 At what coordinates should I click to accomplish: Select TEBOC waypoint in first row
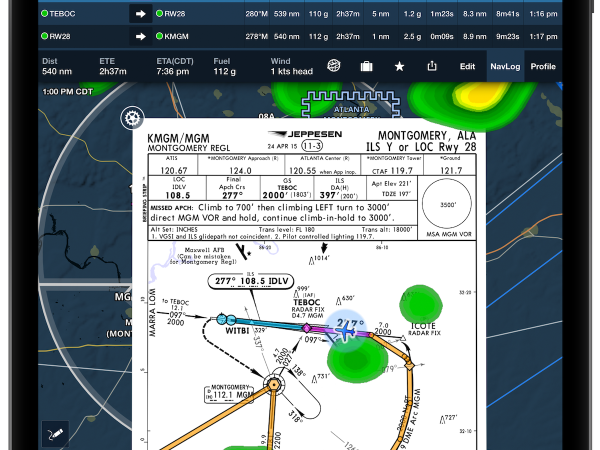tap(59, 14)
